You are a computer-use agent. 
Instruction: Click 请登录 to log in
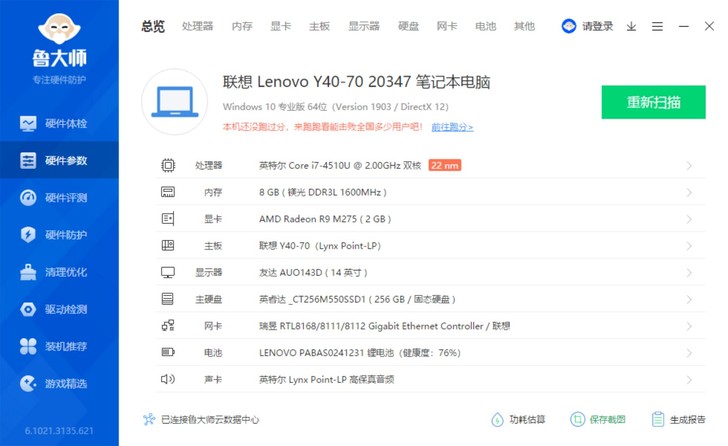598,26
